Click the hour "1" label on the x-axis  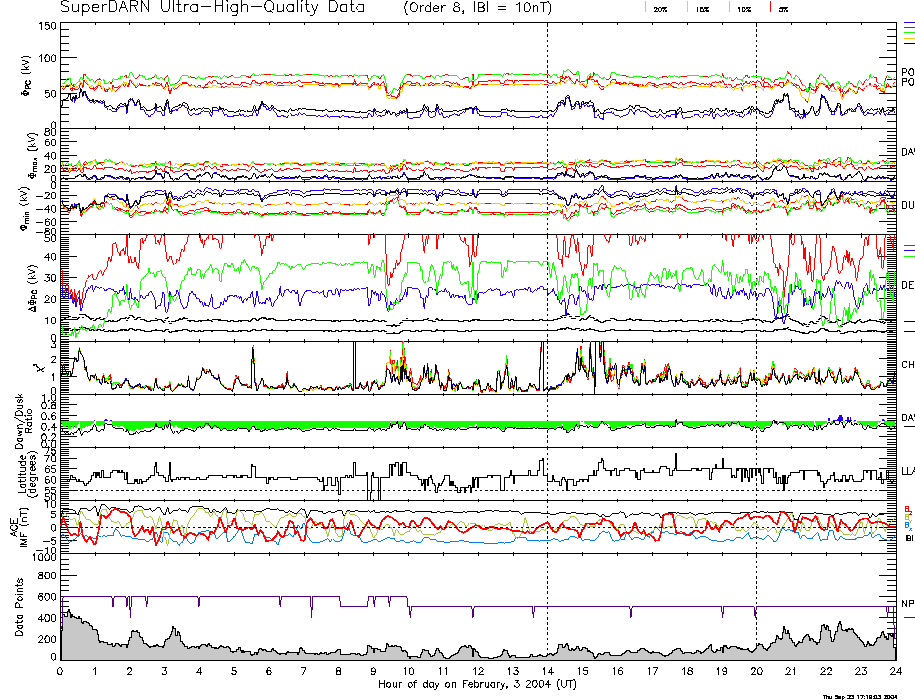click(x=95, y=671)
